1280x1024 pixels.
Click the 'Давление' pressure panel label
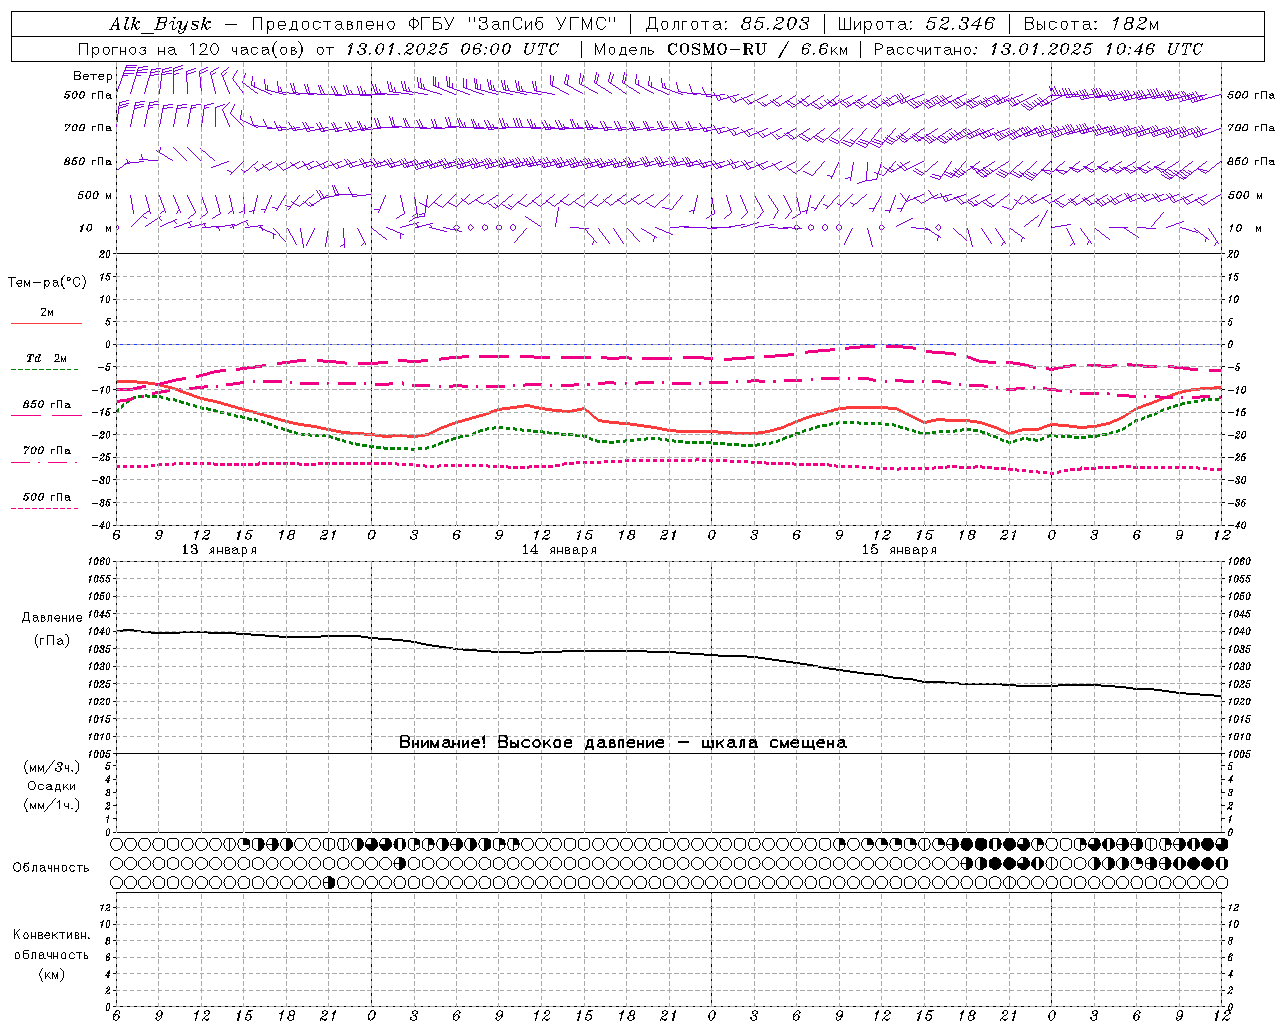[x=52, y=618]
